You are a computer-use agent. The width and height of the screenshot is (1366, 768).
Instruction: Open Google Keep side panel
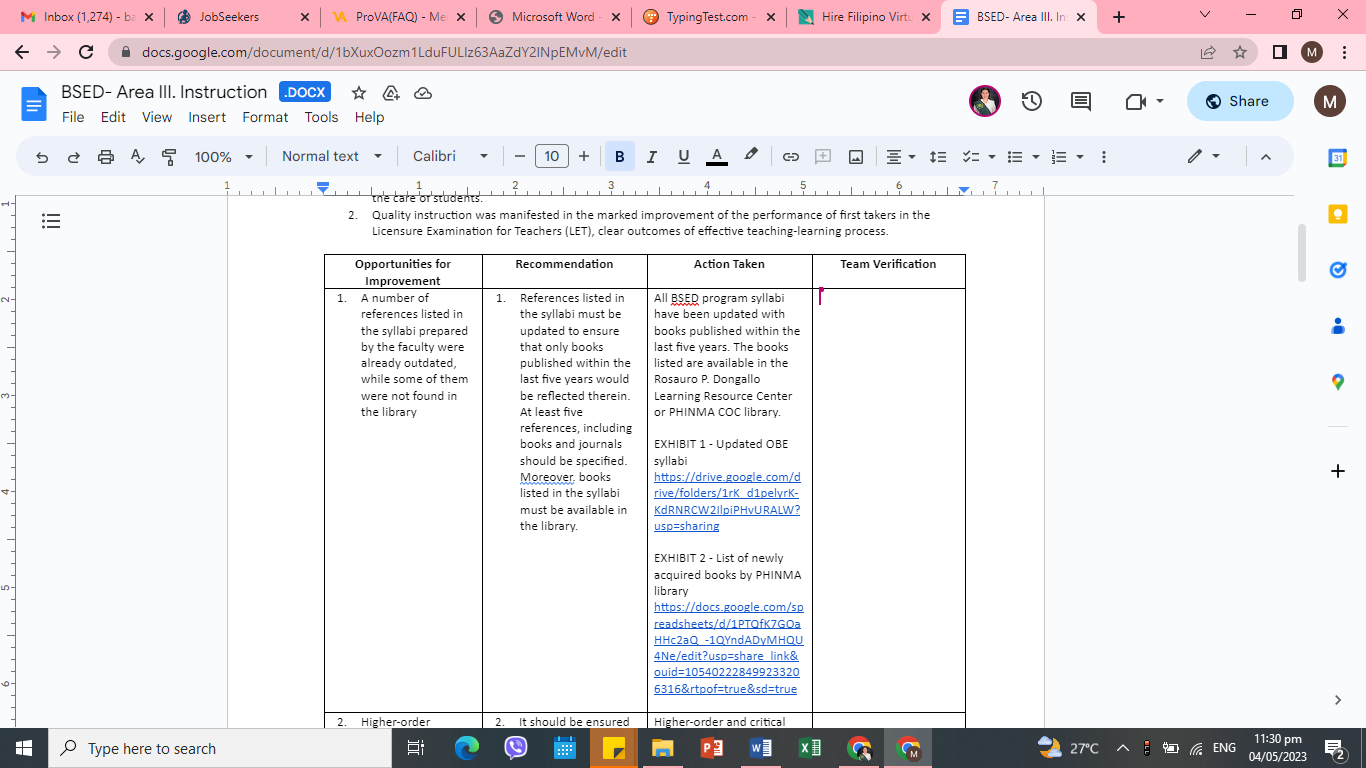coord(1338,214)
